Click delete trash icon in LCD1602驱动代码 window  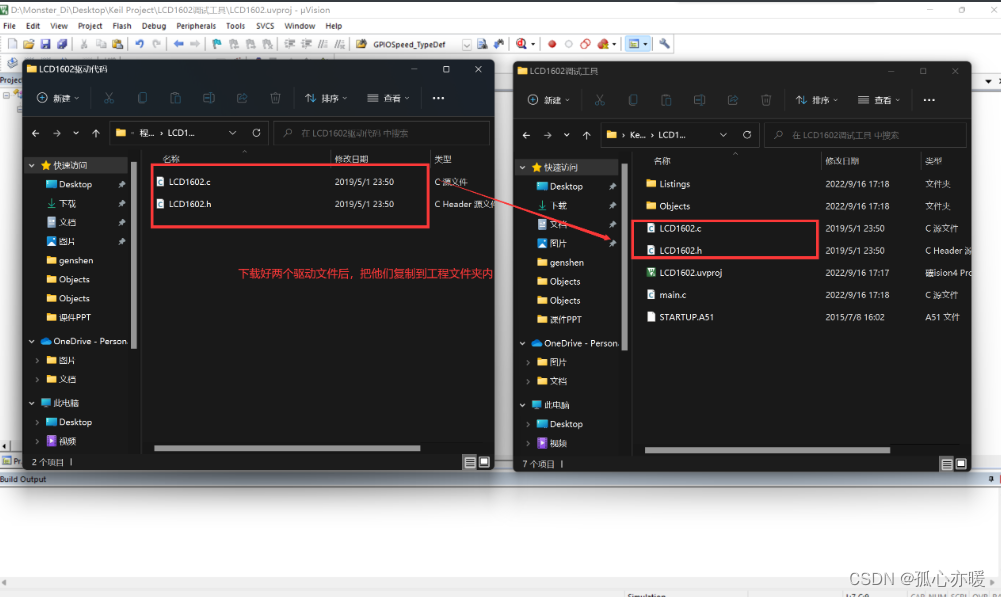pyautogui.click(x=275, y=98)
